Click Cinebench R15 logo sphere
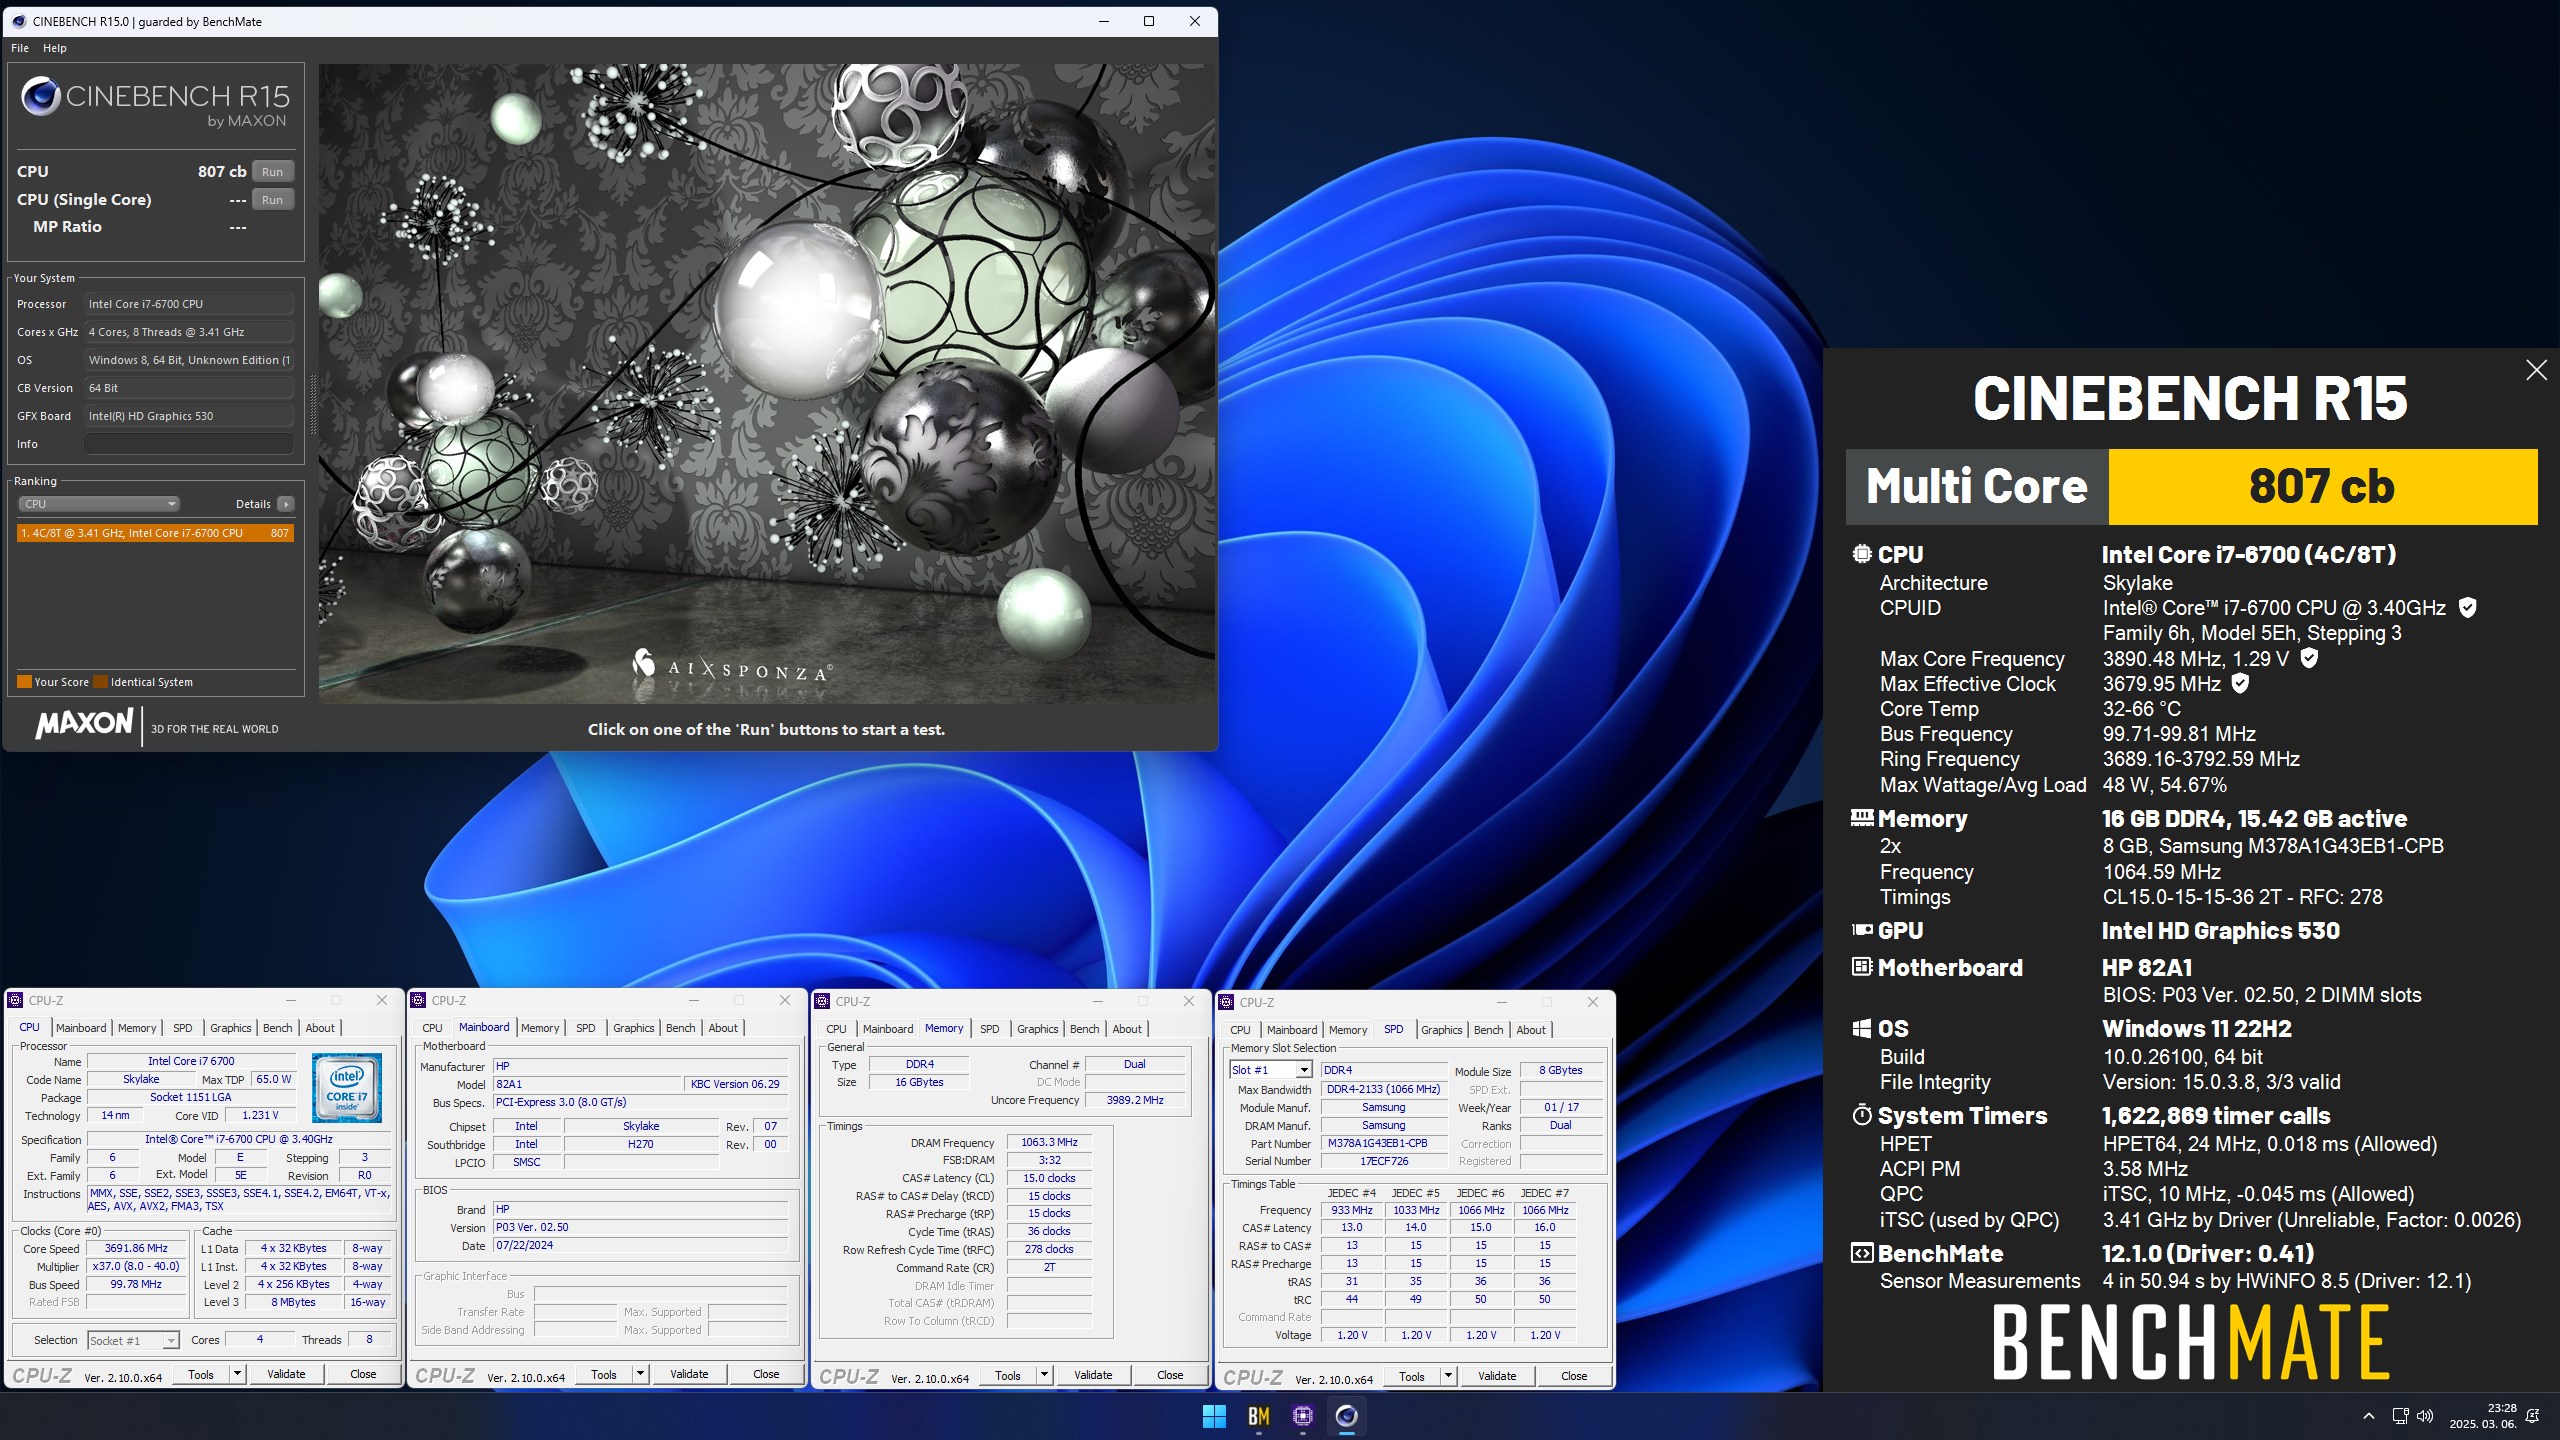Viewport: 2560px width, 1440px height. coord(41,96)
